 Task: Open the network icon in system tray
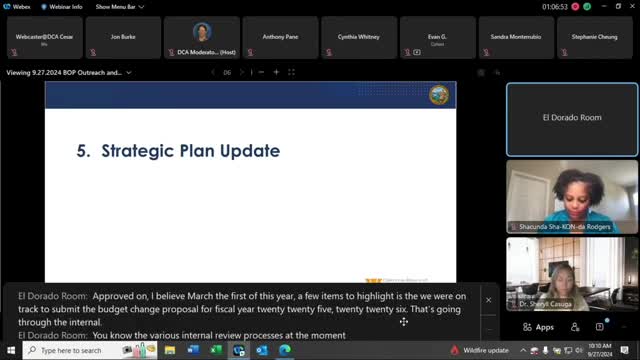[568, 350]
